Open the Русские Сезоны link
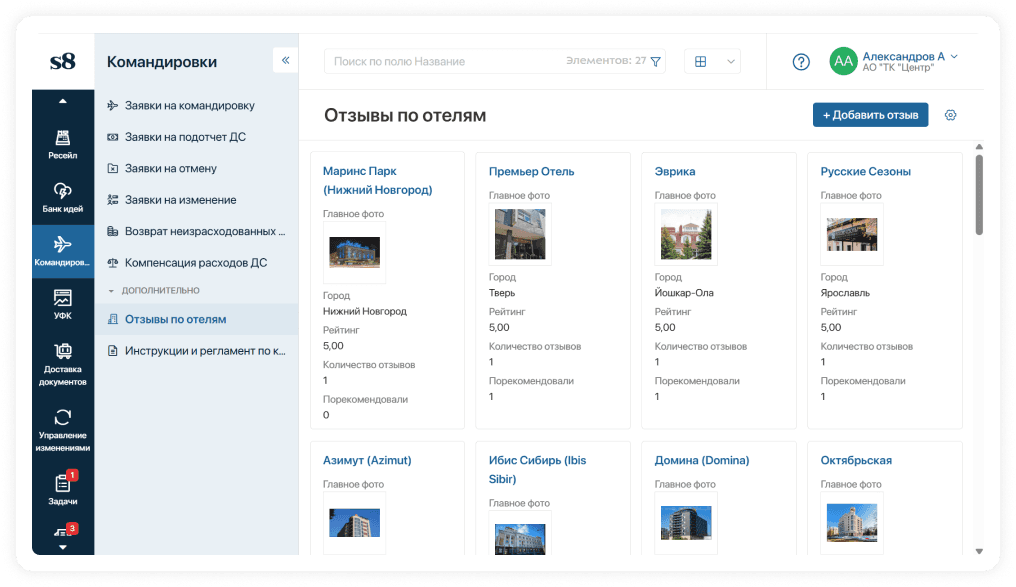Viewport: 1016px width, 587px height. (x=865, y=172)
